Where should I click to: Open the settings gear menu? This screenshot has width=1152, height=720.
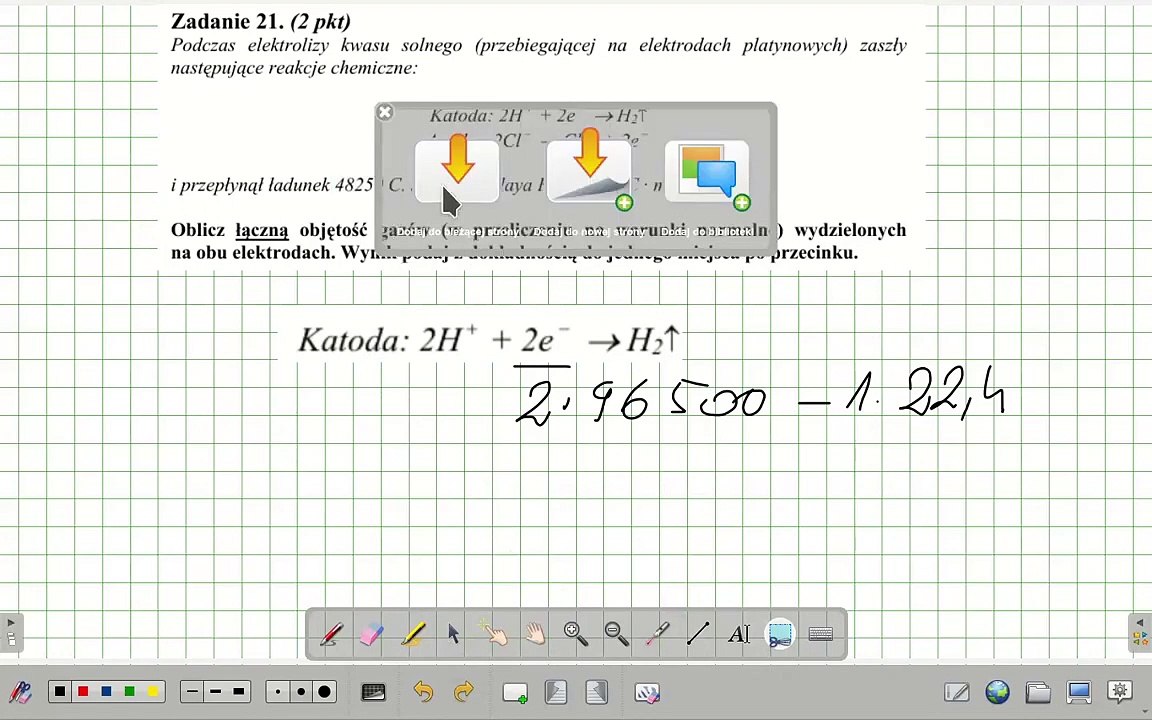[x=1120, y=691]
